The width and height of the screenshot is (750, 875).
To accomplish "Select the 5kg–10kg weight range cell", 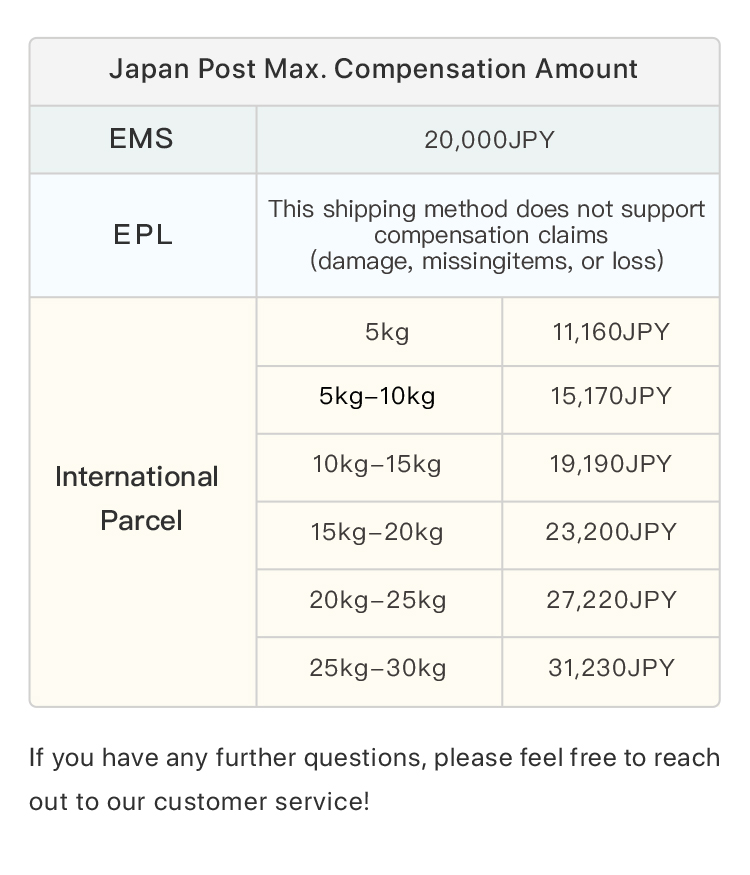I will tap(377, 397).
